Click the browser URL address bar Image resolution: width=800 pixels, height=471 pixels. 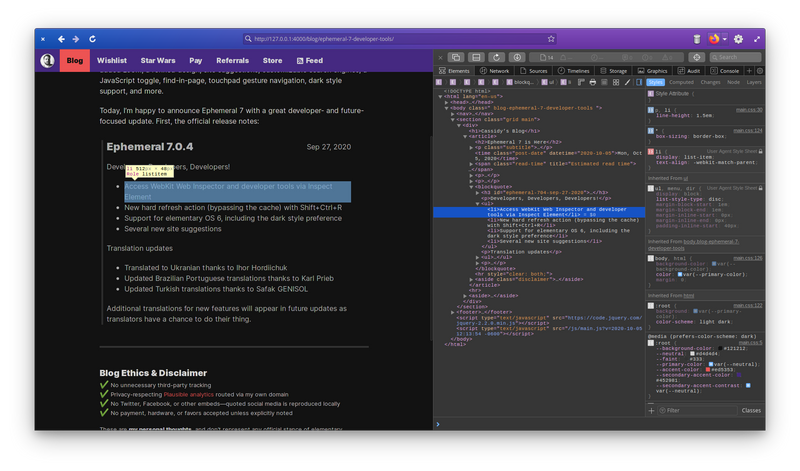coord(399,39)
